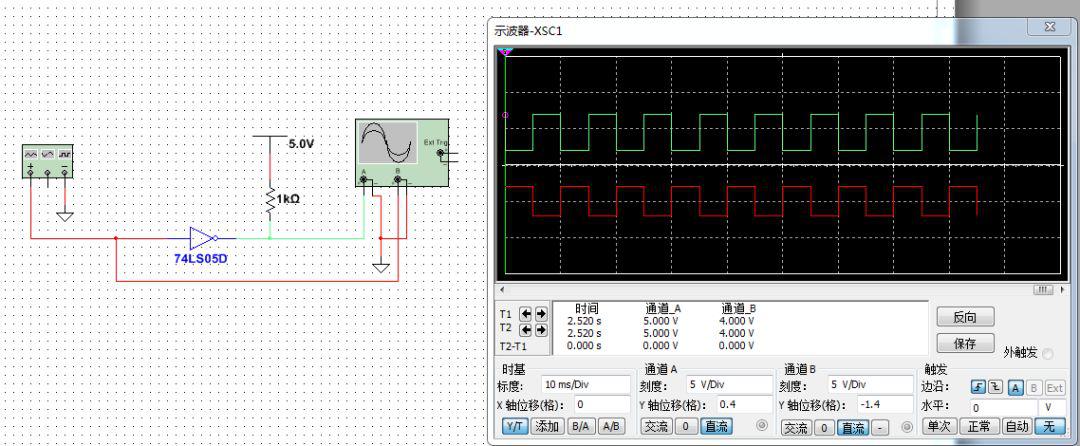
Task: Select the 1kΩ resistor component
Action: [x=270, y=199]
